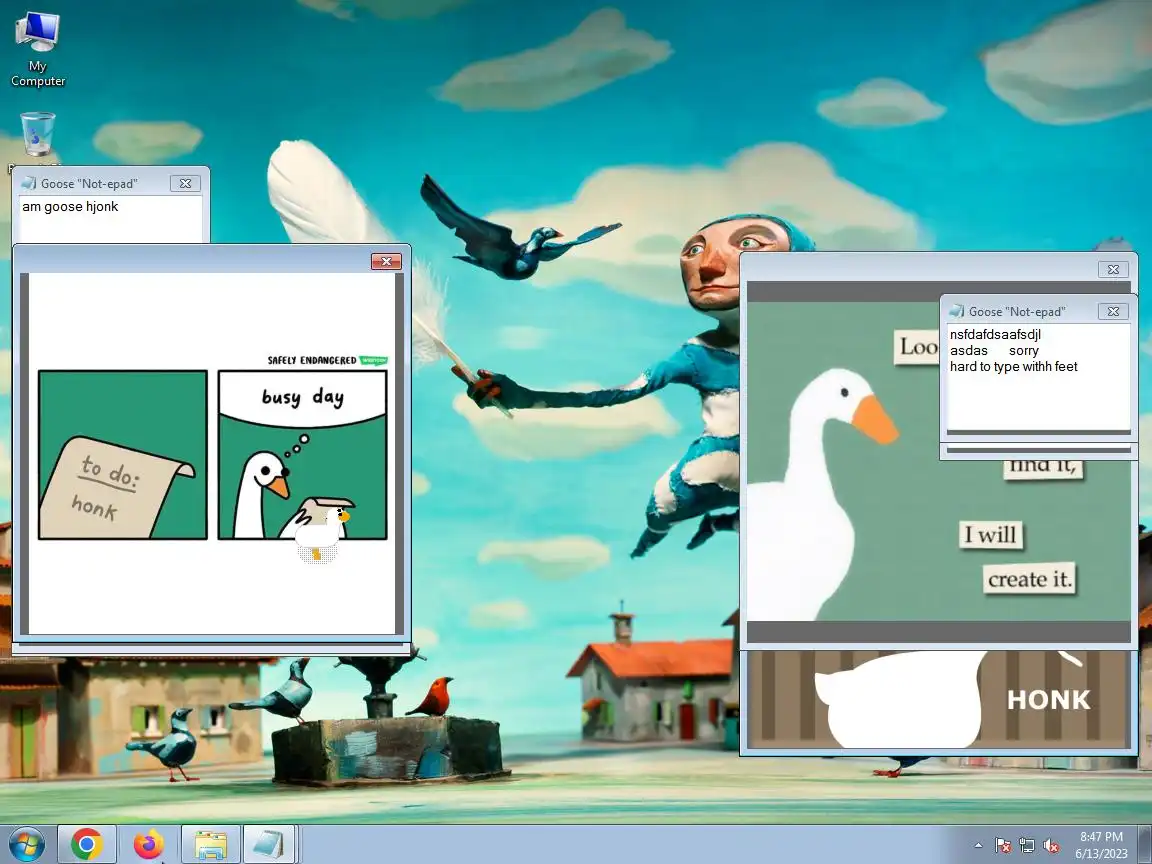Screen dimensions: 1152x864
Task: Open the Action Center flag icon
Action: click(1002, 846)
